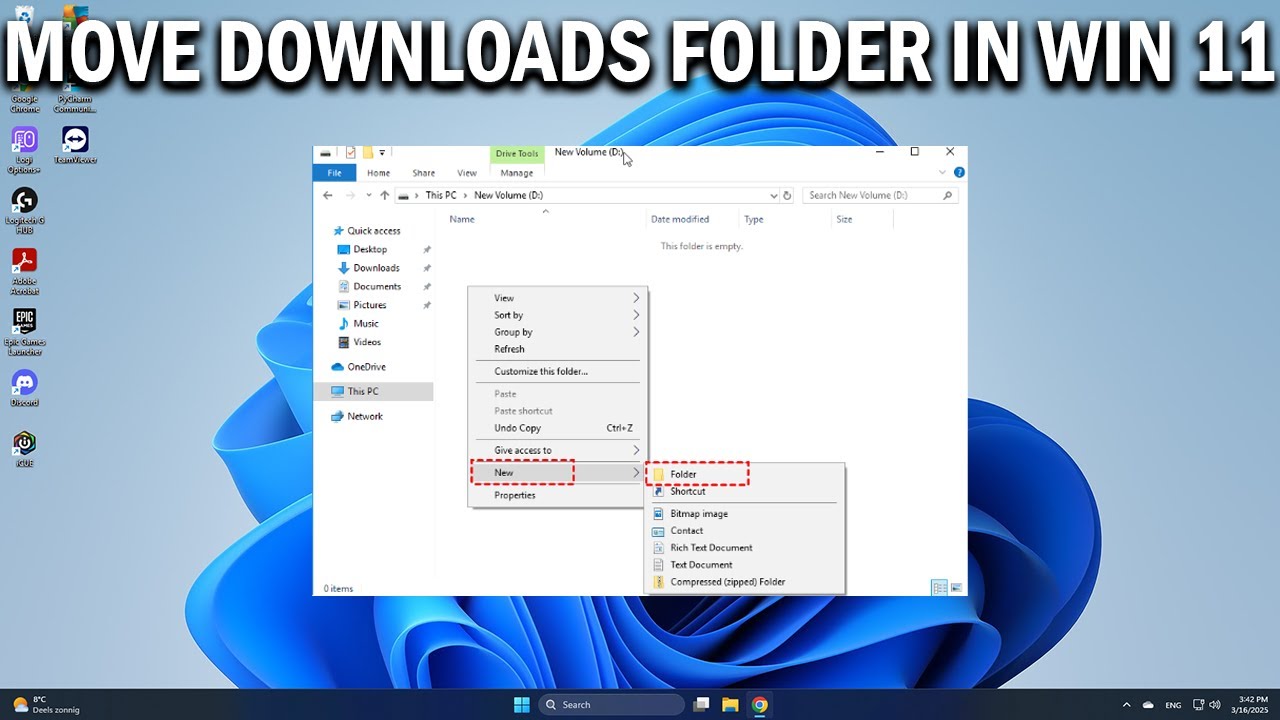Viewport: 1280px width, 720px height.
Task: Sort by the Date modified column header
Action: 693,219
